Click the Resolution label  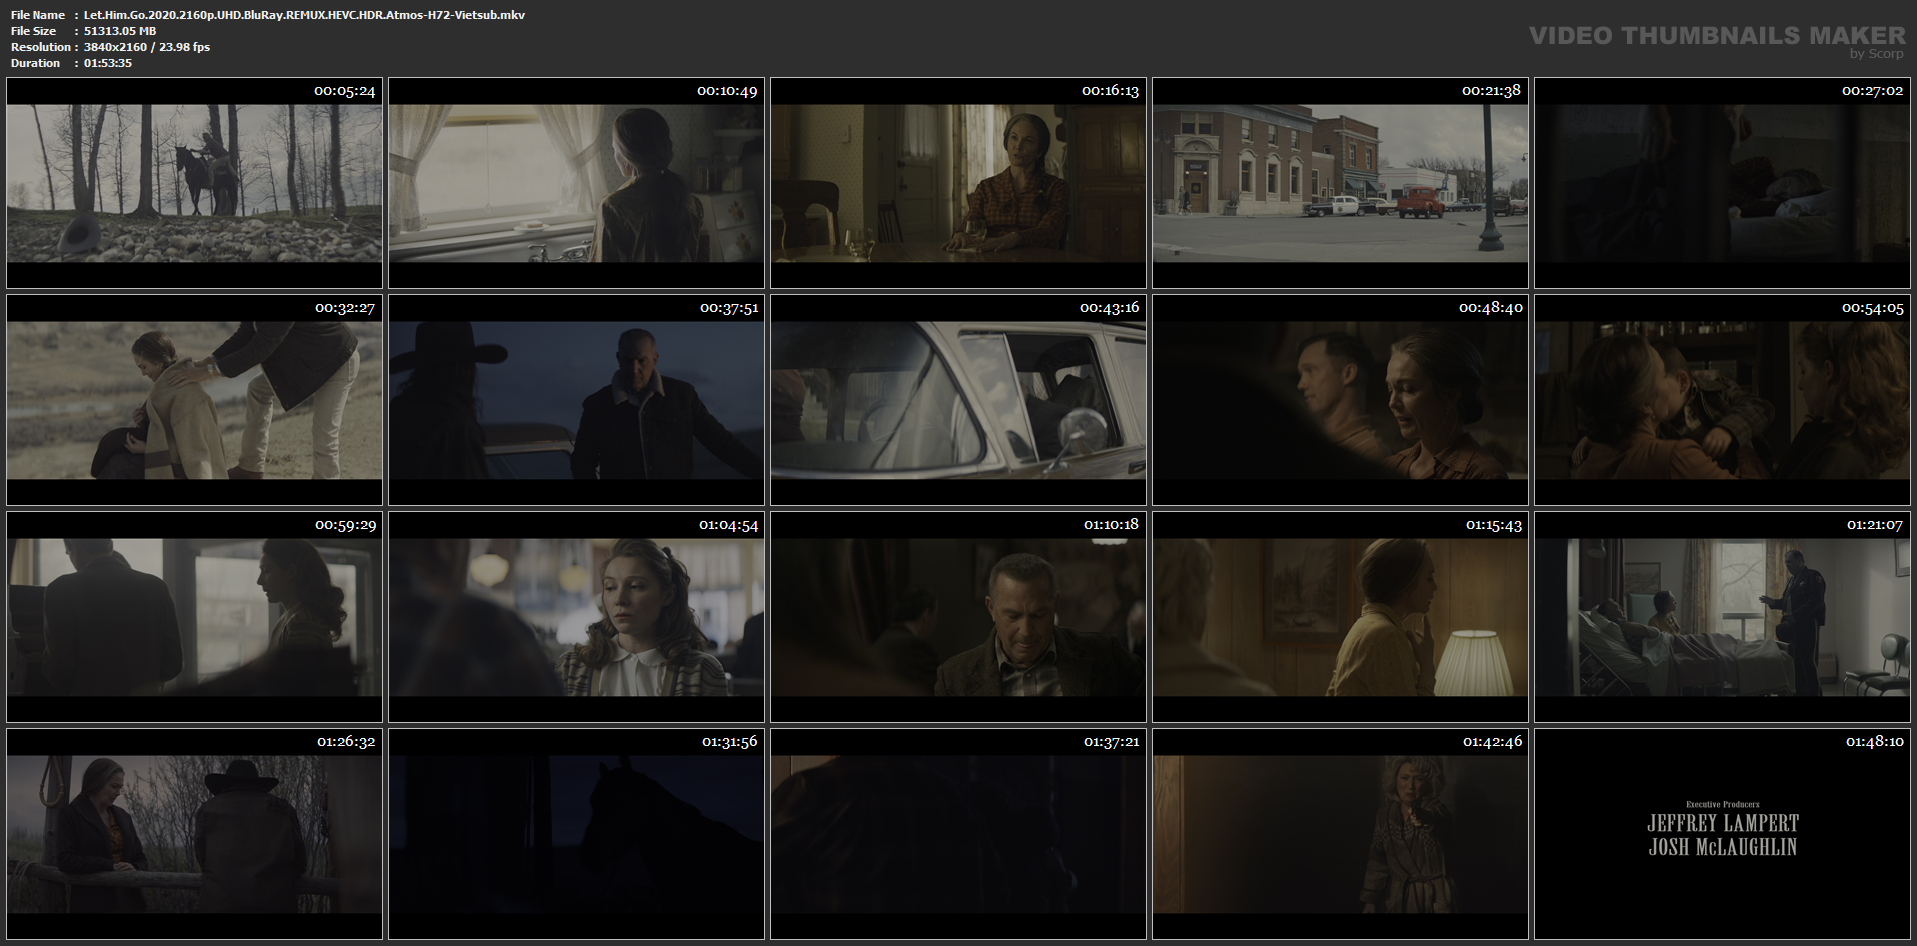pos(41,47)
